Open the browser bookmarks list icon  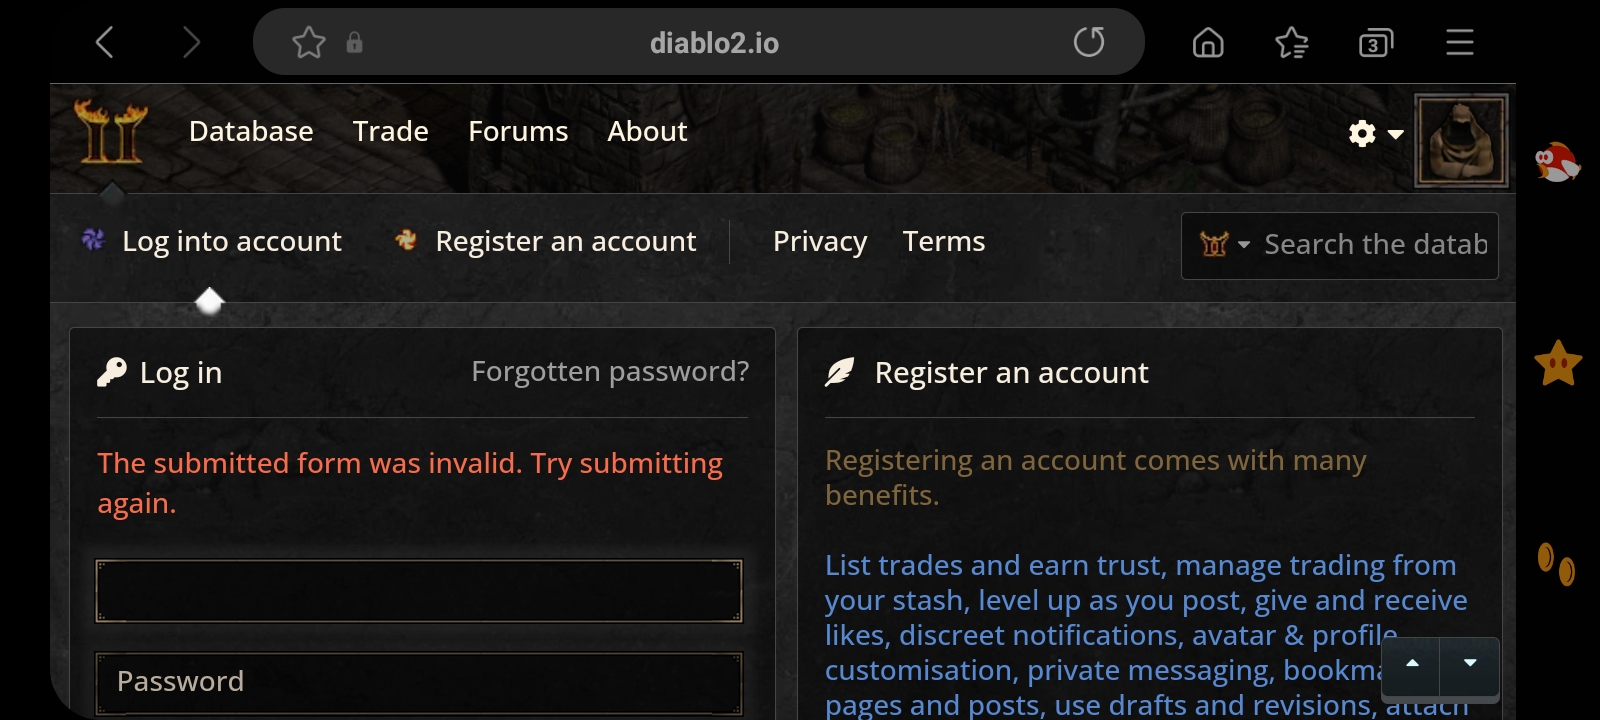point(1292,43)
